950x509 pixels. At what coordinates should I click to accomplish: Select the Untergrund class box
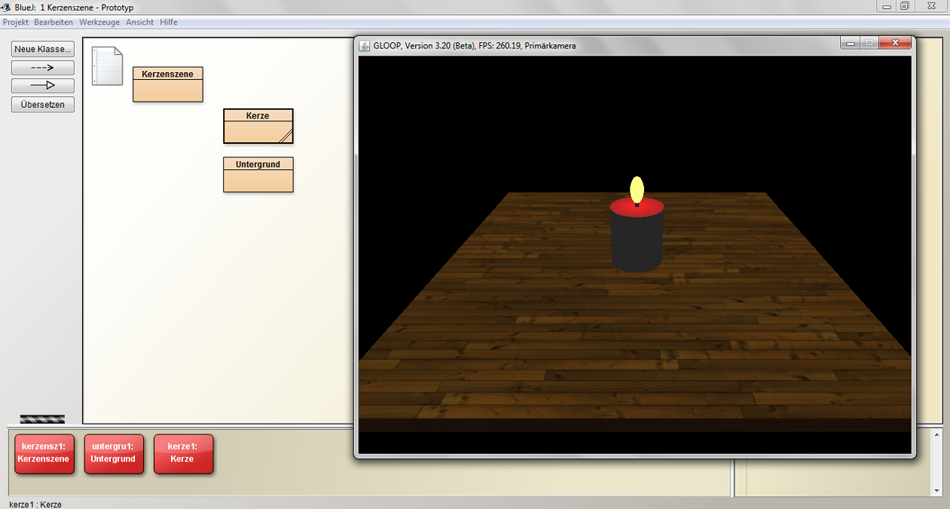(258, 174)
